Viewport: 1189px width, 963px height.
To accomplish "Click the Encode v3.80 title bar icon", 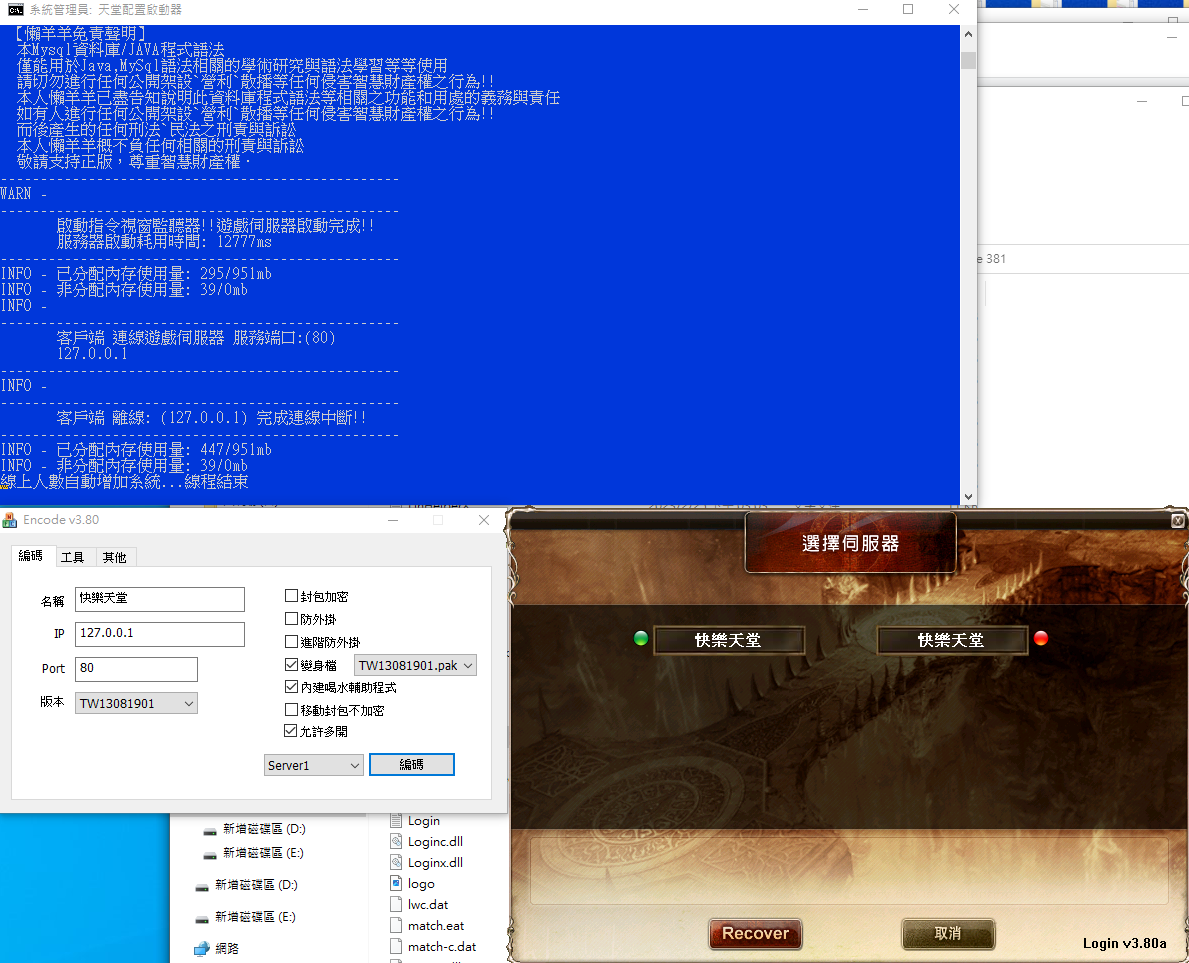I will pyautogui.click(x=10, y=520).
